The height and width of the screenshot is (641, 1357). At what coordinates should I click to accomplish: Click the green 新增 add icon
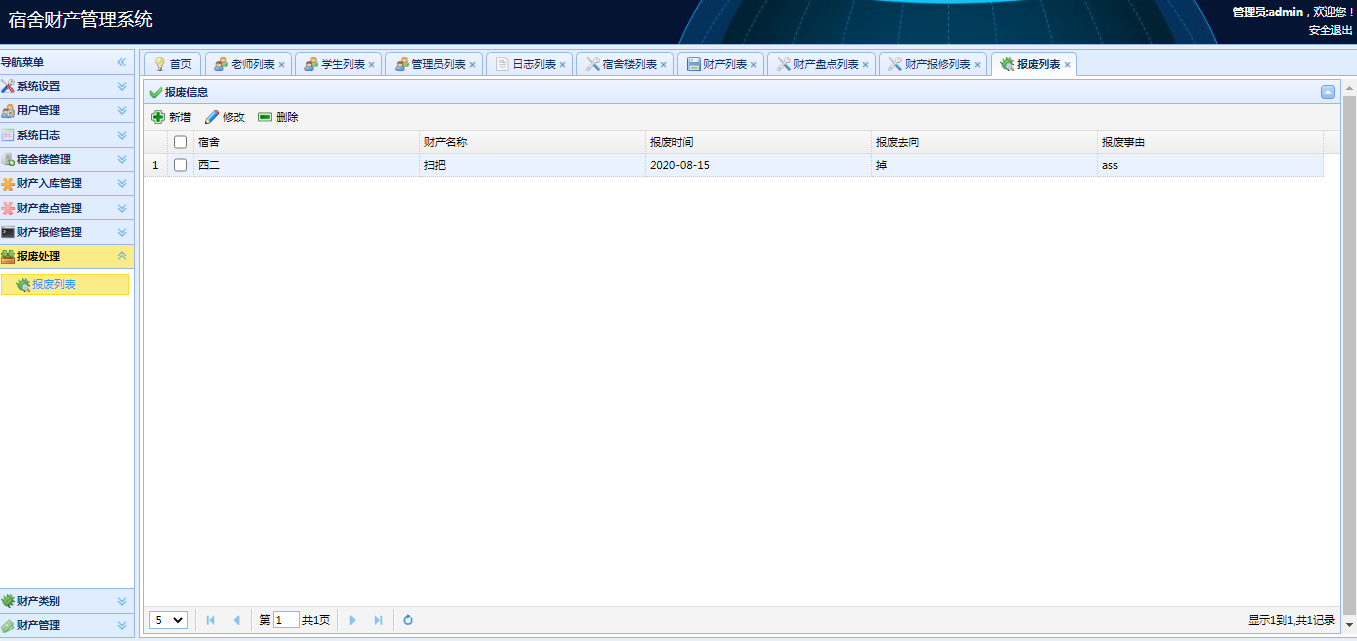(x=158, y=117)
